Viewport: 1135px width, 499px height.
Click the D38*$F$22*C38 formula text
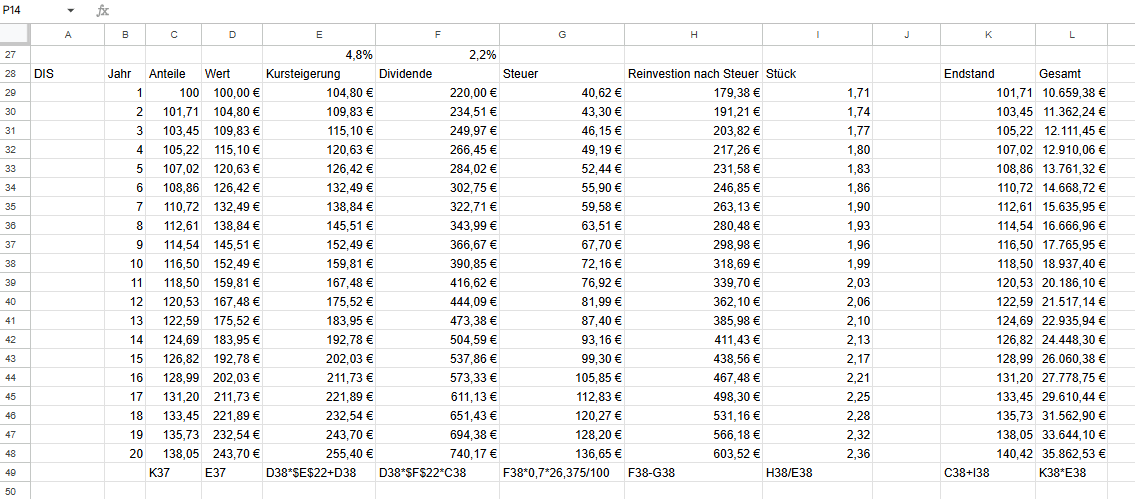tap(425, 472)
